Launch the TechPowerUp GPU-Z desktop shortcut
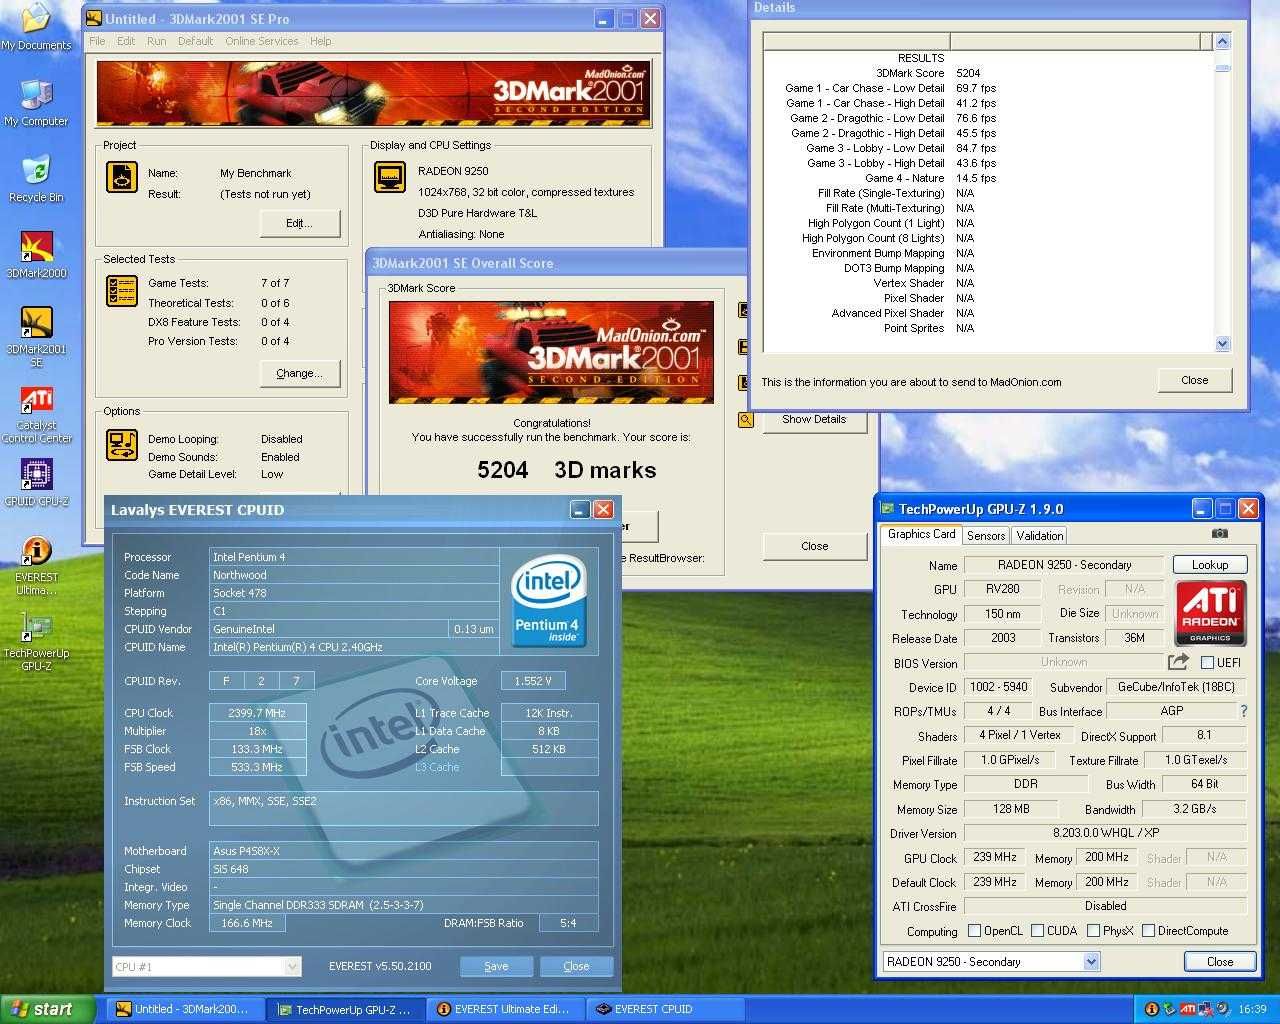 (36, 641)
